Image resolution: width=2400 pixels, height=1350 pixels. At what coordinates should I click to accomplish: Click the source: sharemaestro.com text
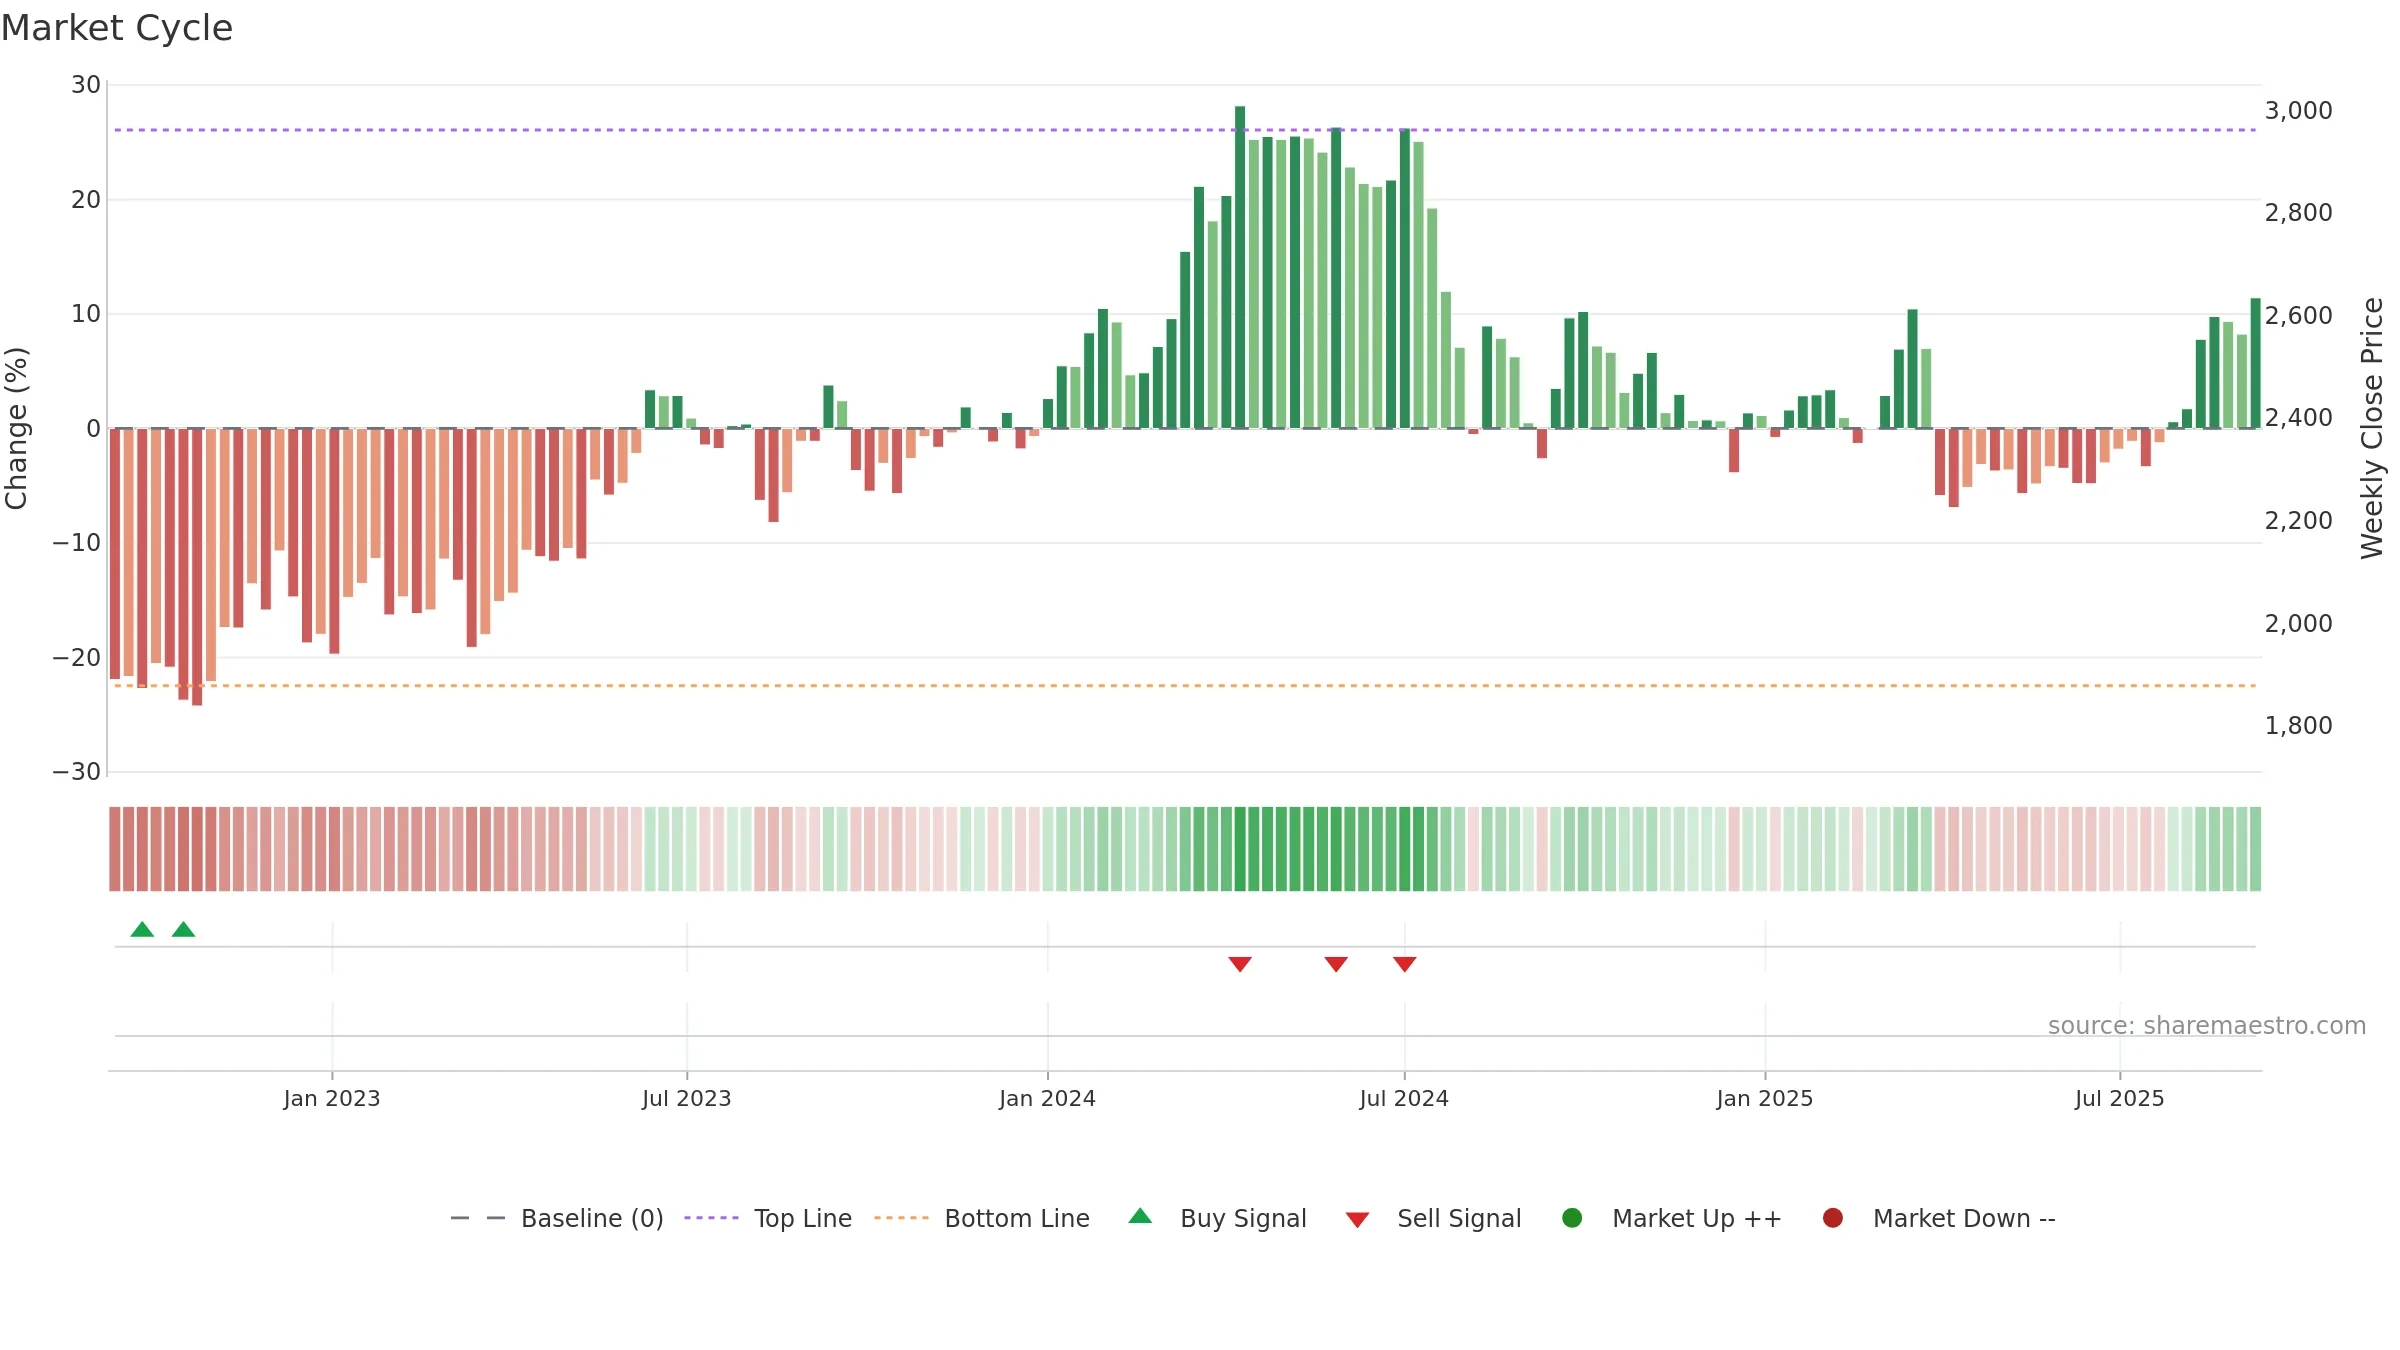pos(2207,1025)
